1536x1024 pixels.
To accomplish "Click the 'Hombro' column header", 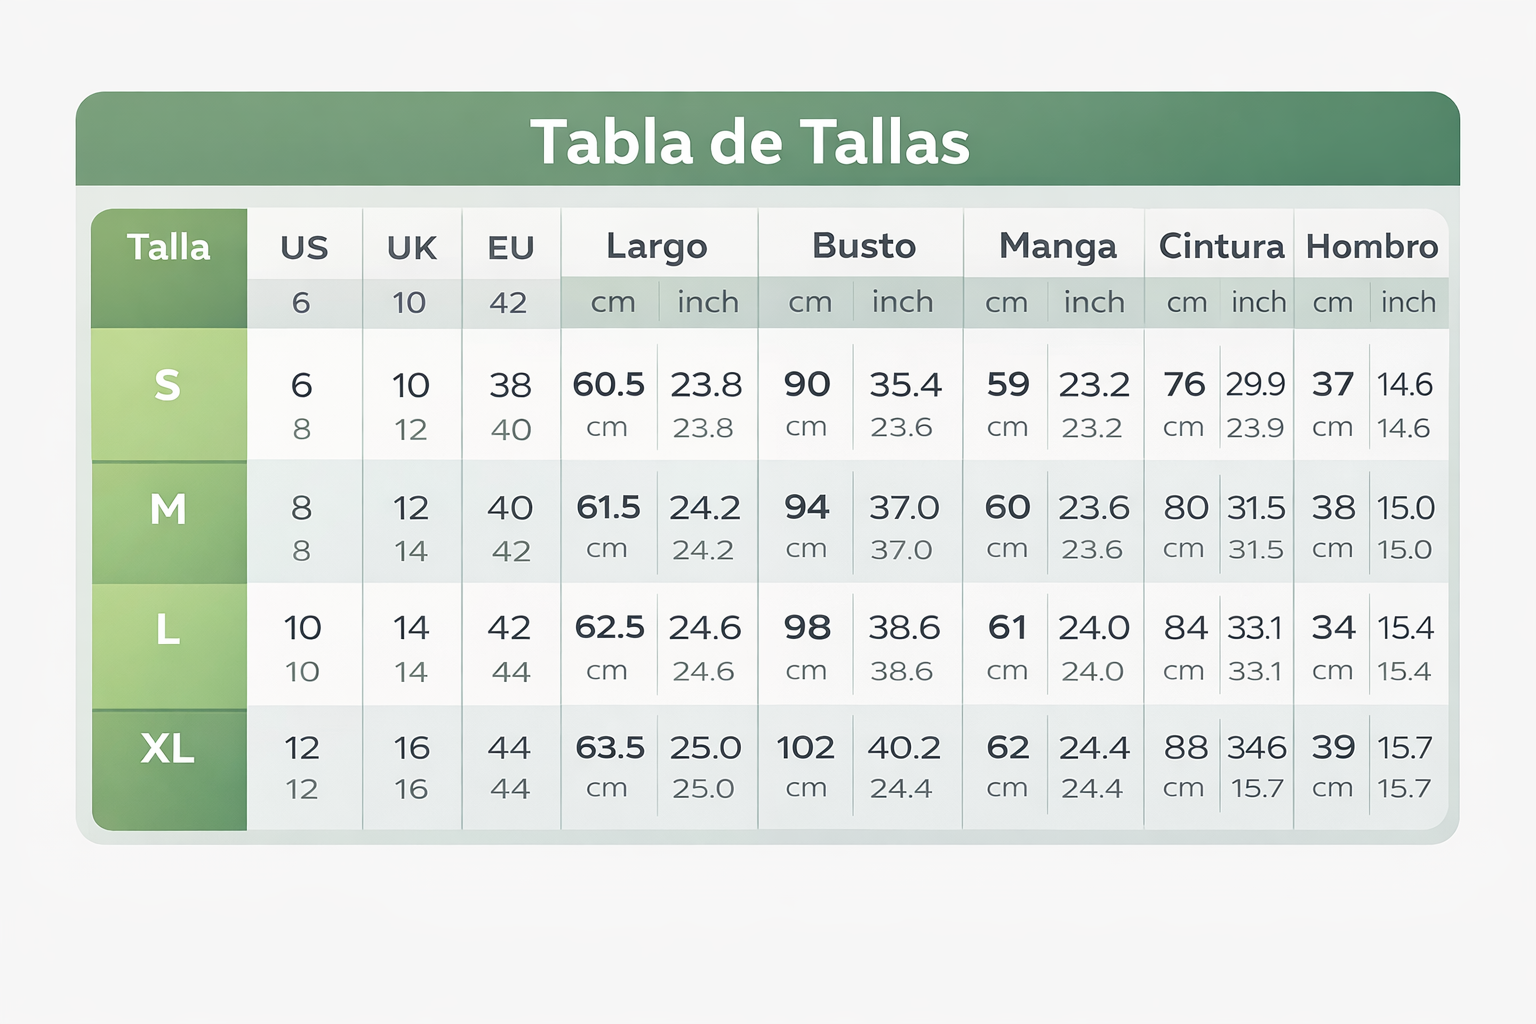I will click(x=1372, y=246).
